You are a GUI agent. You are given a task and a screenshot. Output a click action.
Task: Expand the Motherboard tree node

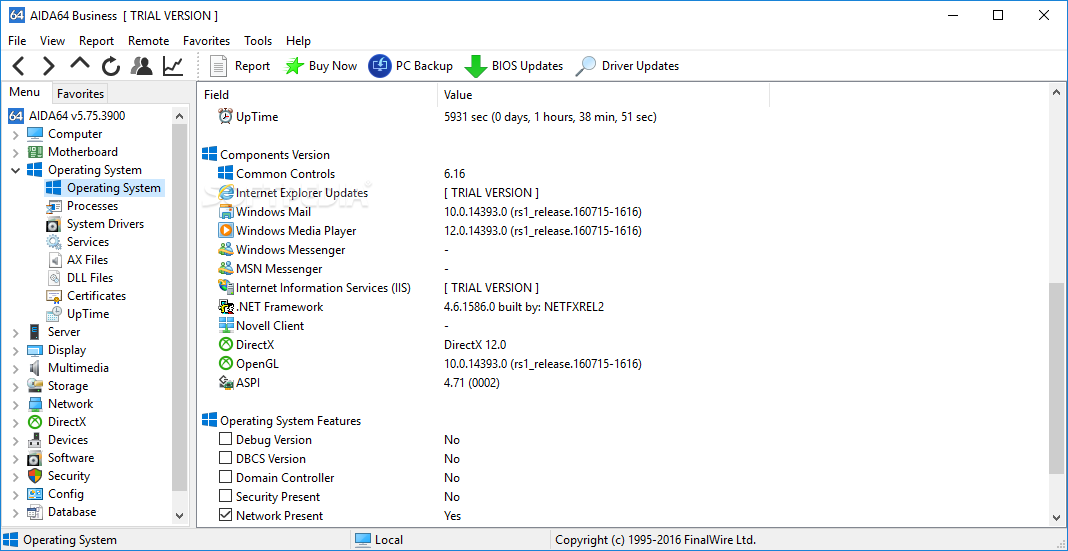16,153
